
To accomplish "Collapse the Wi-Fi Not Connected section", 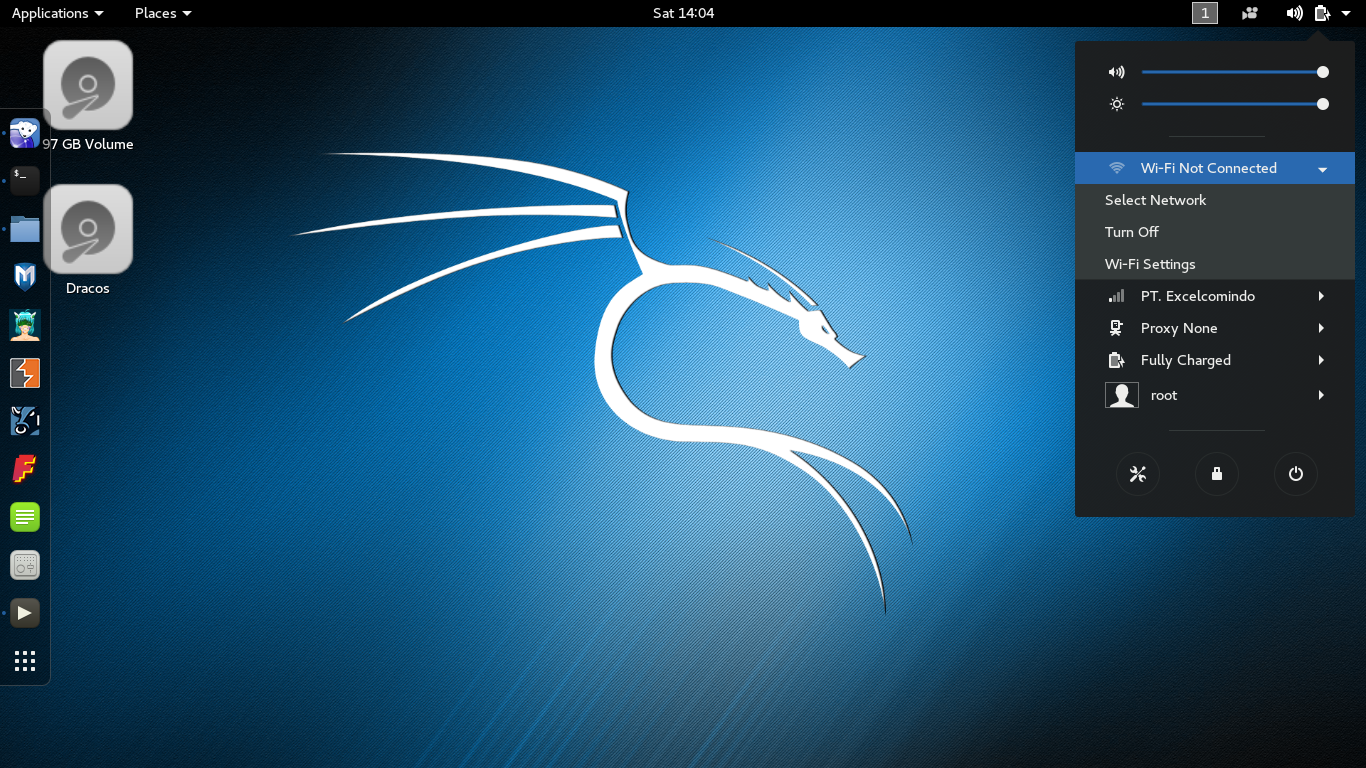I will click(1322, 168).
